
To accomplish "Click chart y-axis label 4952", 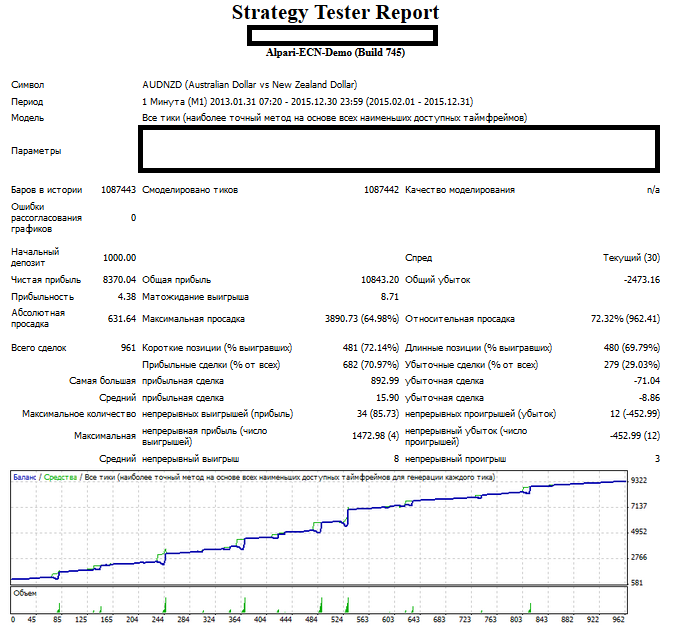I will [x=639, y=531].
